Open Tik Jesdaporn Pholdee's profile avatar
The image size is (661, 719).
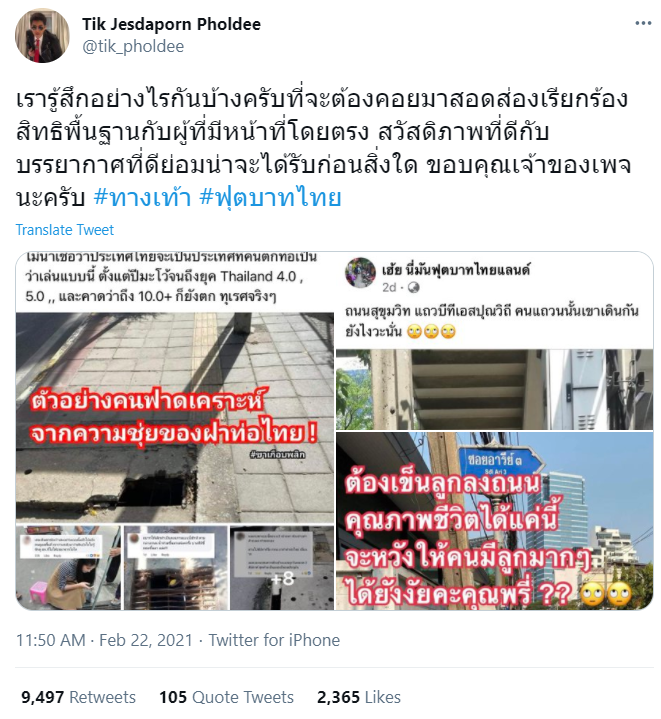coord(42,35)
